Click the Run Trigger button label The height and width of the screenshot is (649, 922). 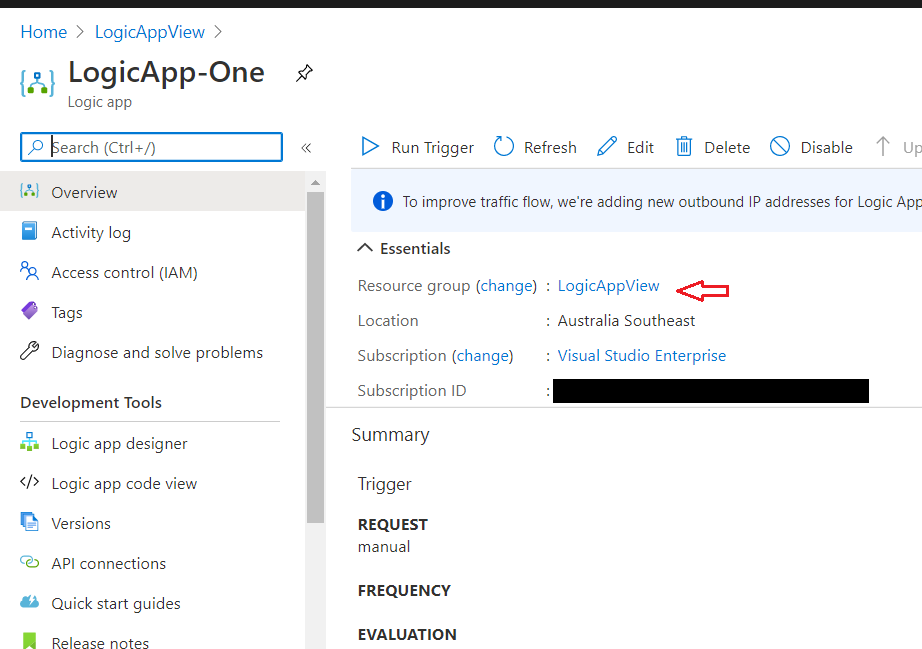coord(432,148)
